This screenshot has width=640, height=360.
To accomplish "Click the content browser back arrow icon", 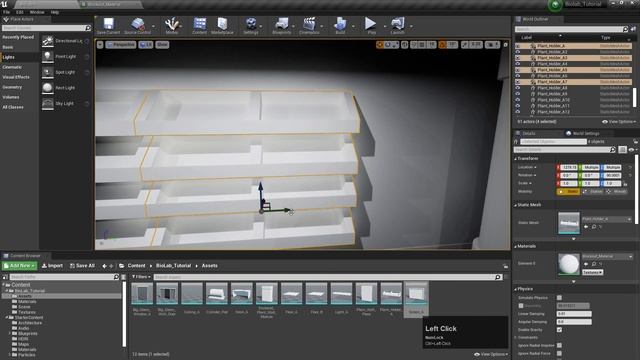I will point(104,266).
